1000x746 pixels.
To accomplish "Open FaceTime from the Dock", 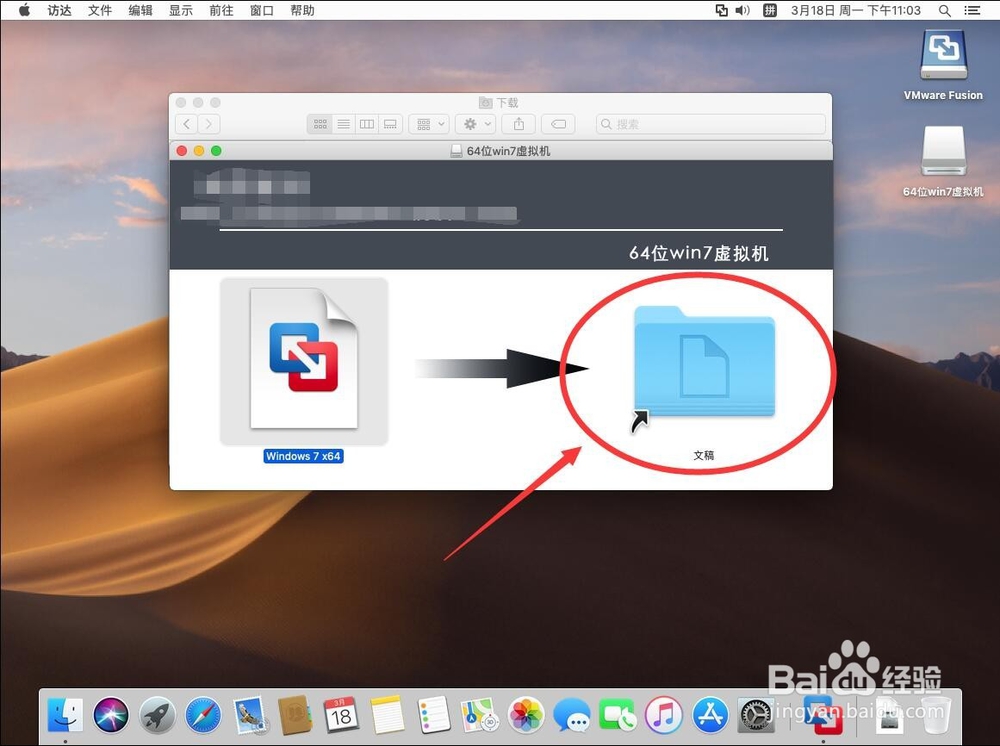I will pyautogui.click(x=618, y=714).
